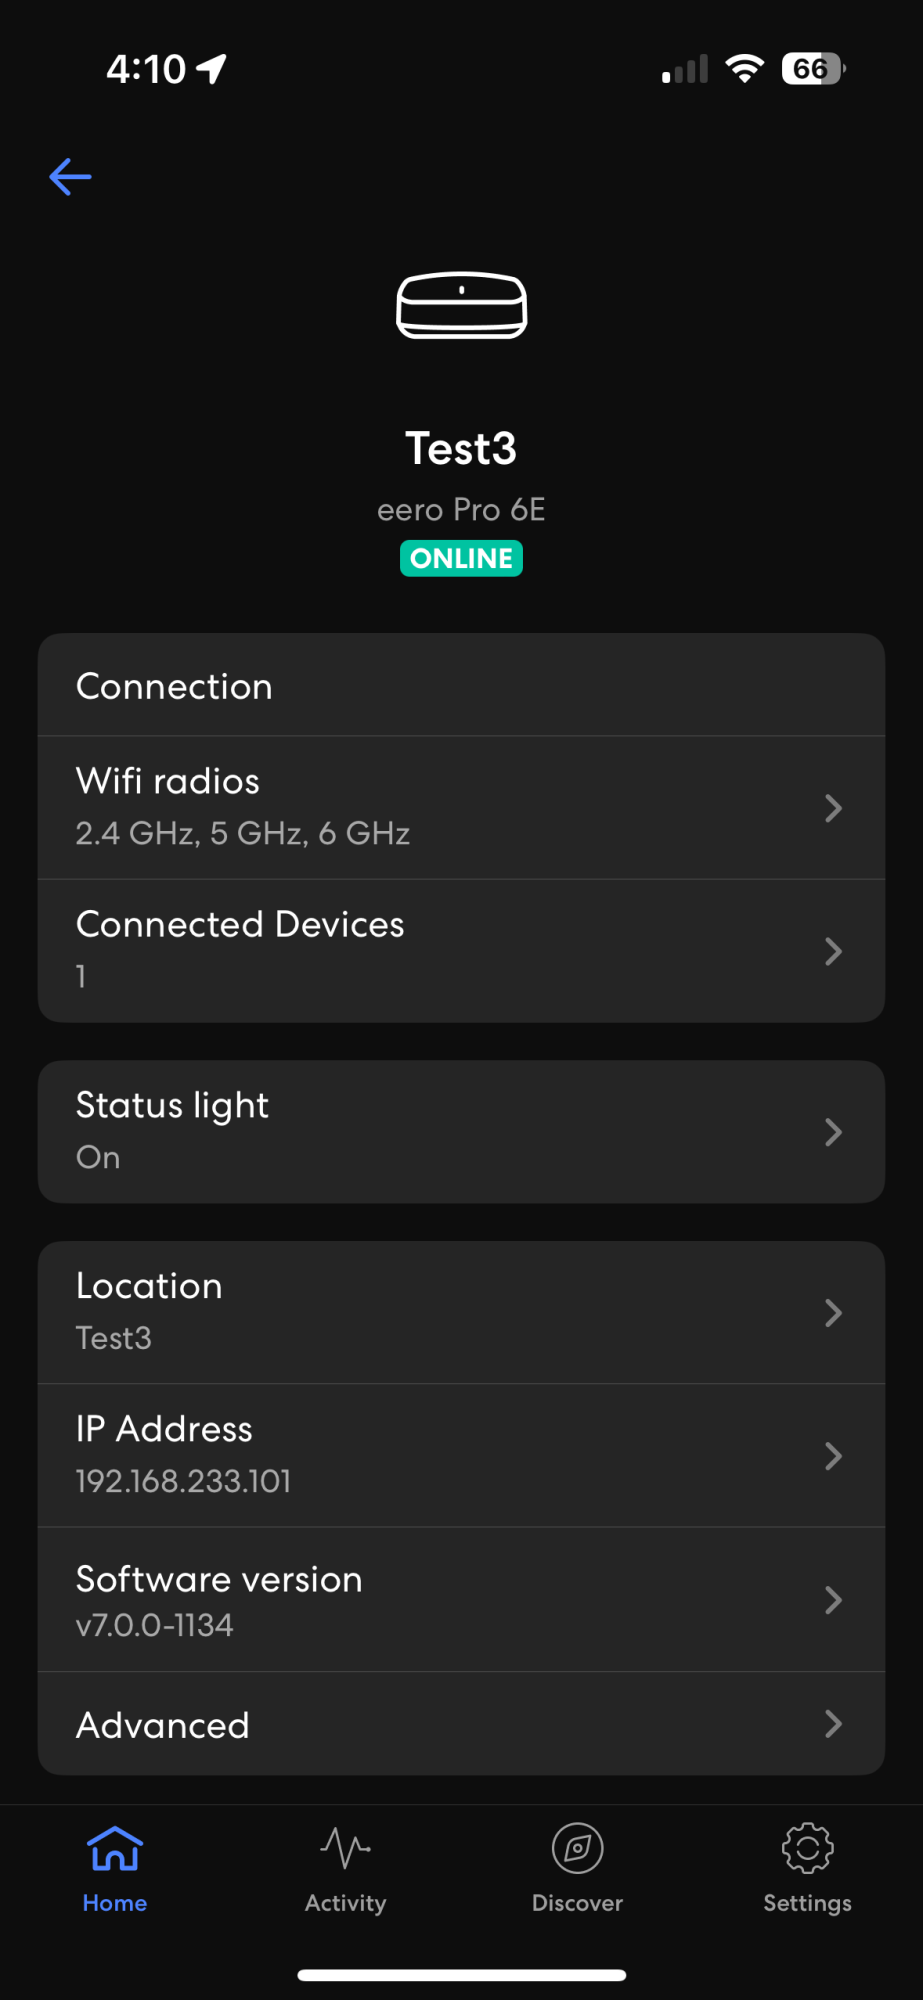Viewport: 923px width, 2000px height.
Task: View the IP Address 192.168.233.101 row
Action: [461, 1455]
